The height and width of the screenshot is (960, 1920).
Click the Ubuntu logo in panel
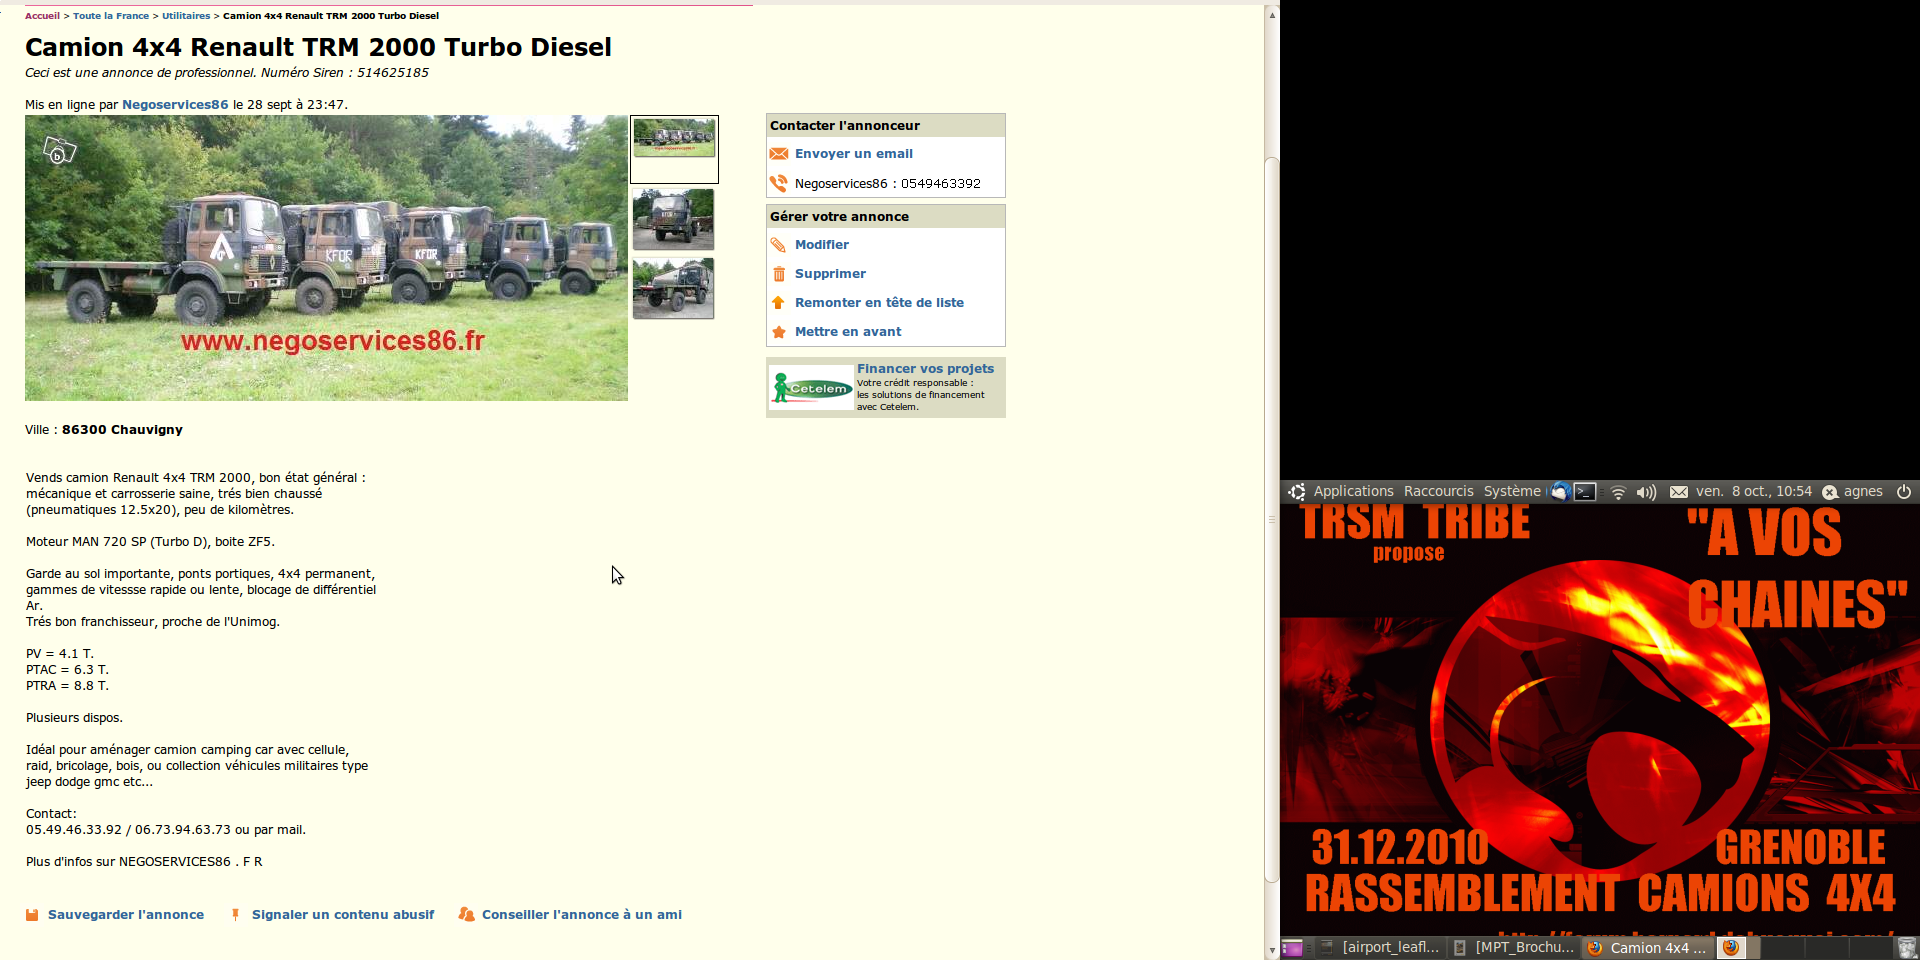(1297, 492)
